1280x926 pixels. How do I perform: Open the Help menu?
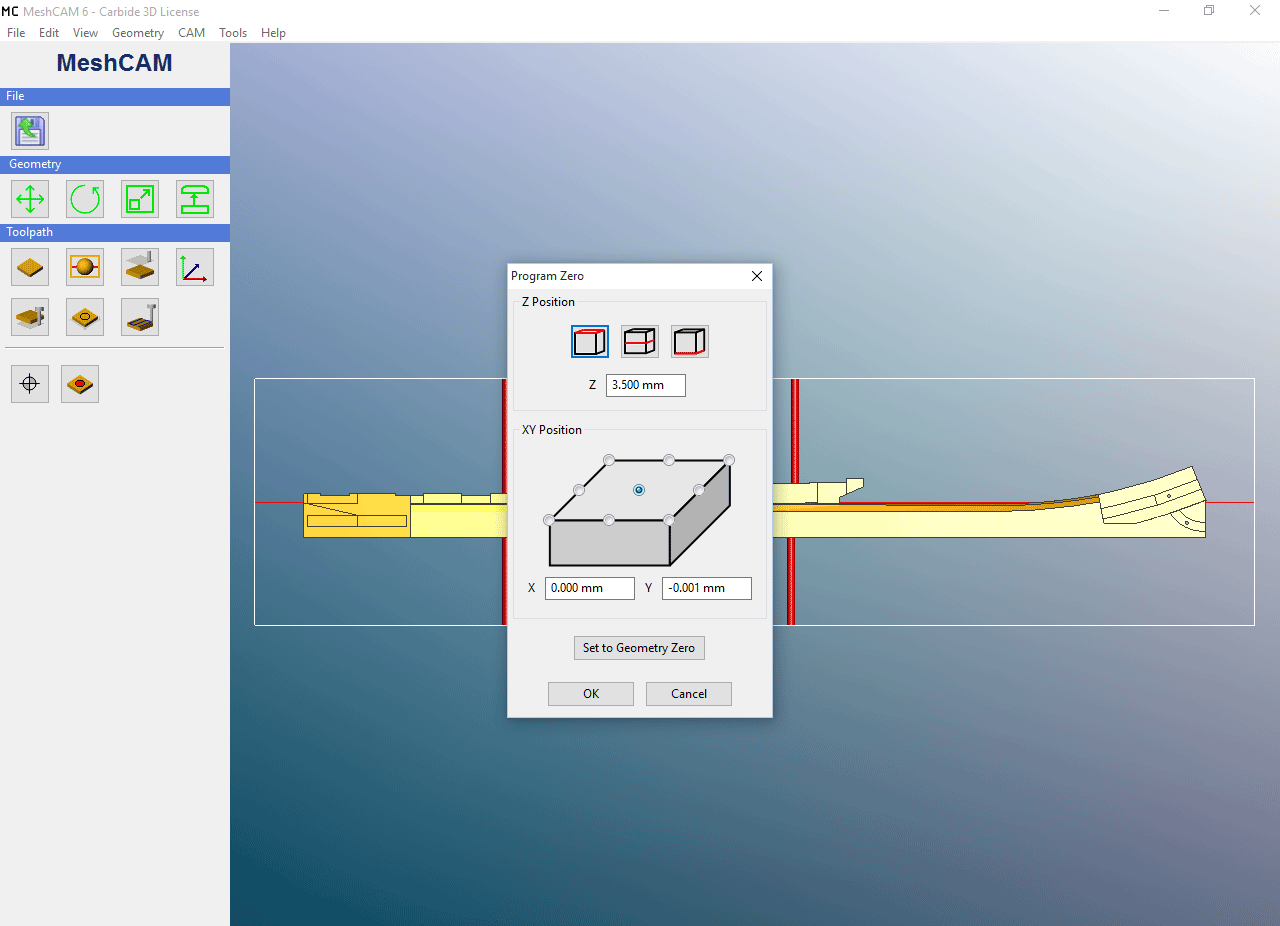273,33
